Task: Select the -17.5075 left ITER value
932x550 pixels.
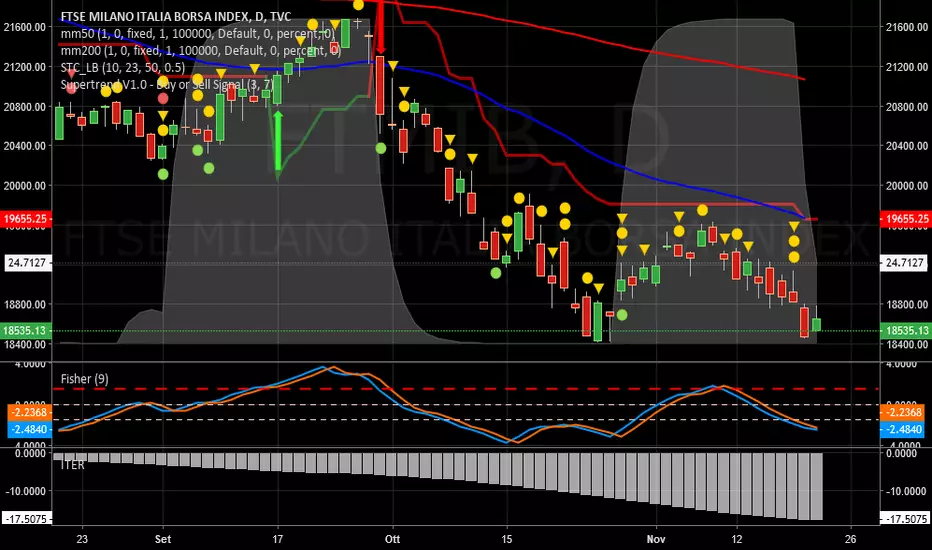Action: 27,519
